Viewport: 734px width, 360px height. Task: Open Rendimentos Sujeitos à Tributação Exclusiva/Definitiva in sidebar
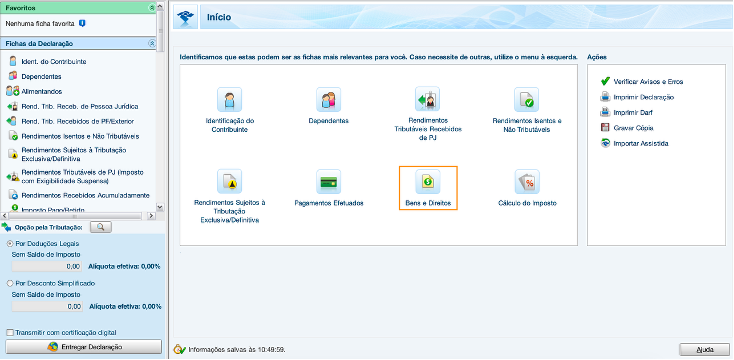point(74,155)
